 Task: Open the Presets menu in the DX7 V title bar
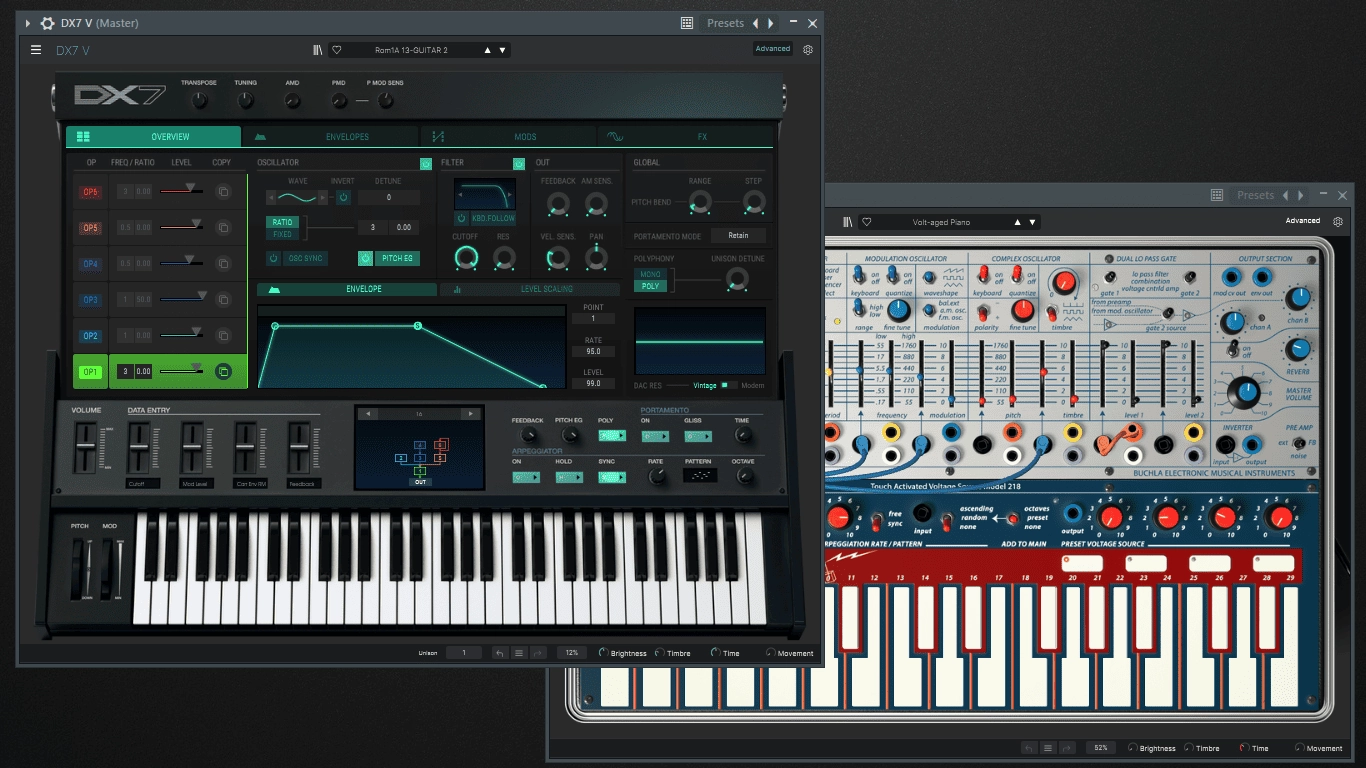point(725,23)
